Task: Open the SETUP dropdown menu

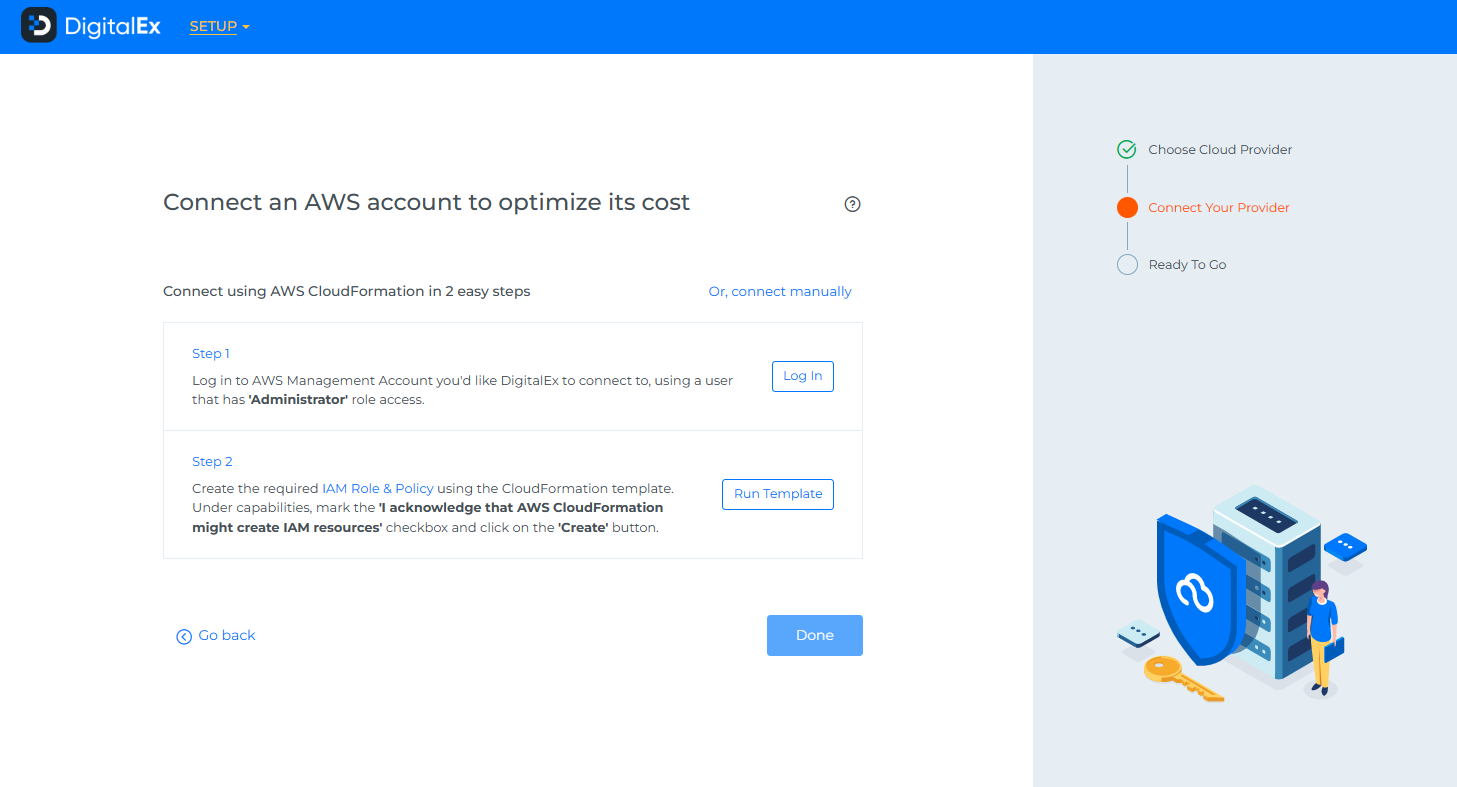Action: point(219,27)
